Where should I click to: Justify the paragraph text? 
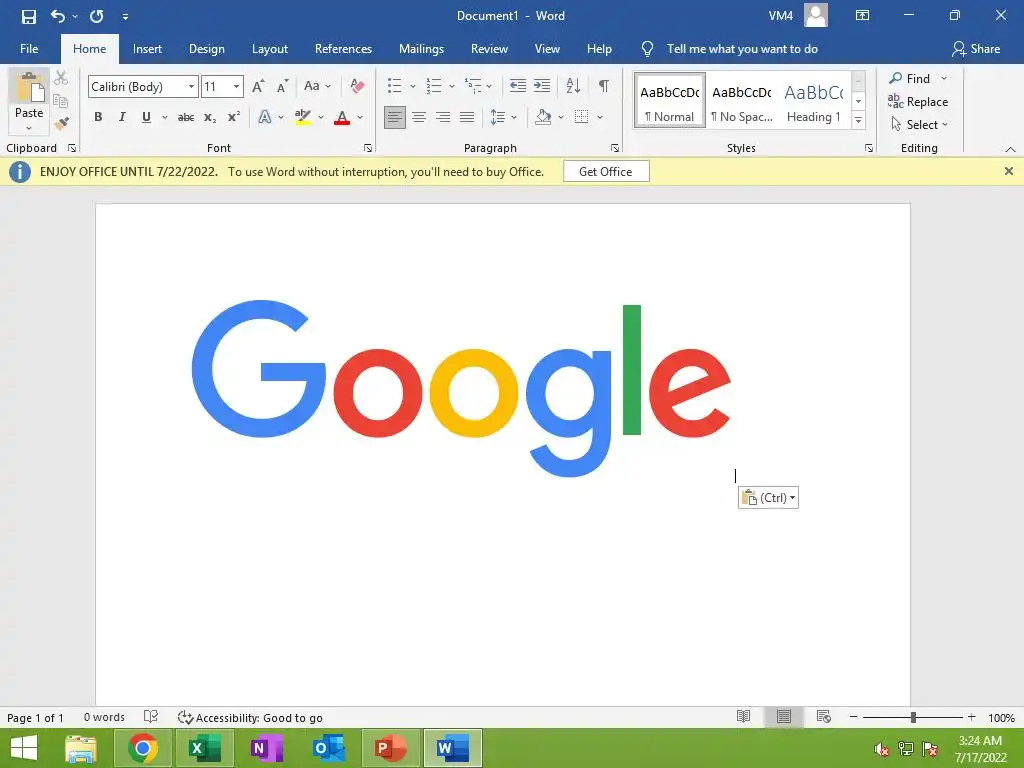point(467,118)
